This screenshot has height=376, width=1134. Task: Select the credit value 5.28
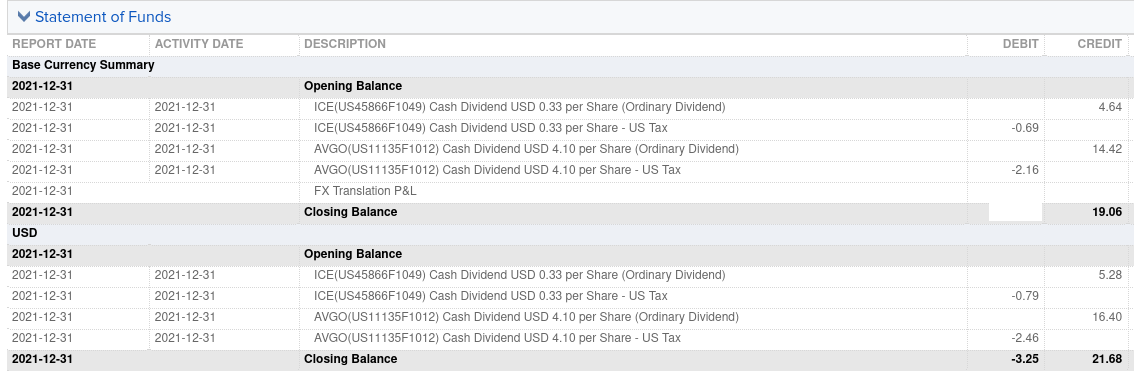click(1109, 275)
